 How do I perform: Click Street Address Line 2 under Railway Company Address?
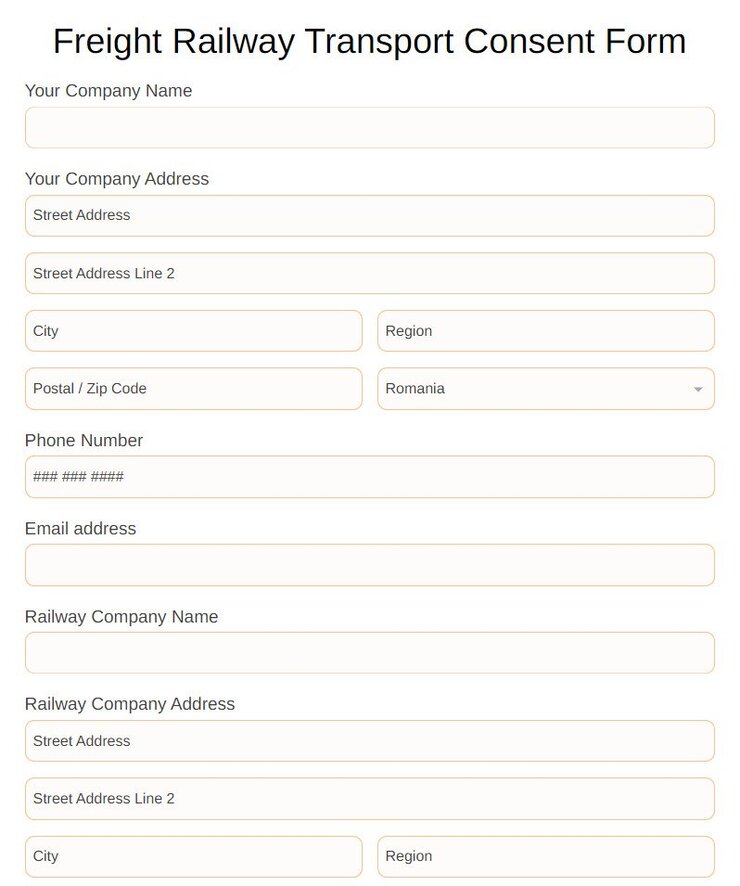pyautogui.click(x=369, y=798)
